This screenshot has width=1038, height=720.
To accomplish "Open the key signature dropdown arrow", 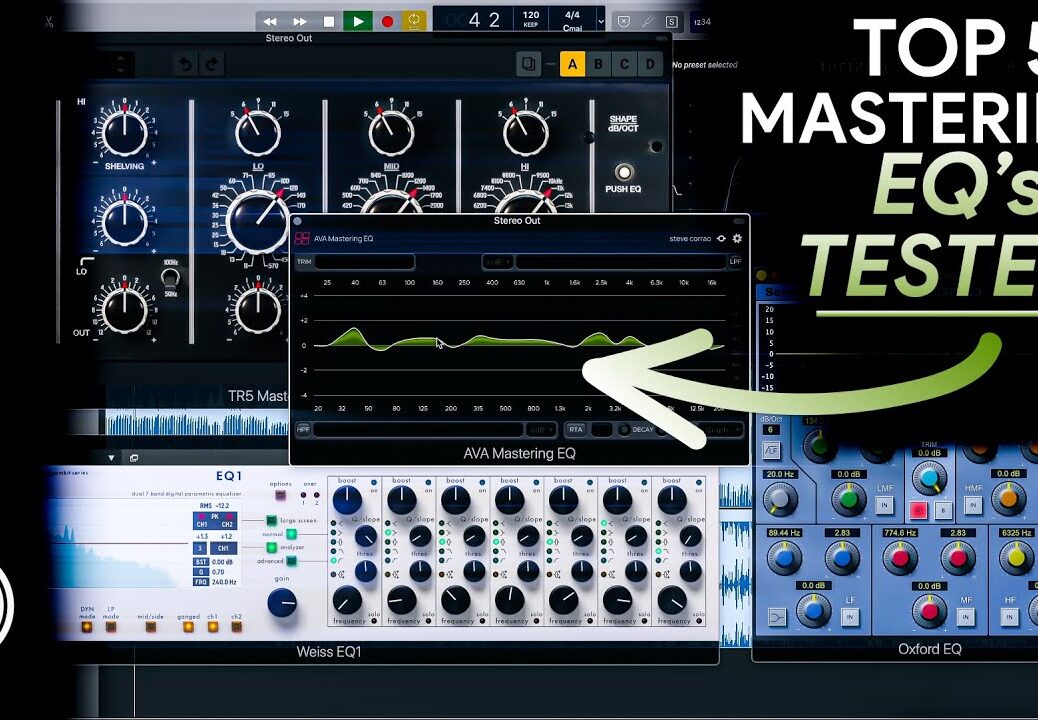I will 600,21.
